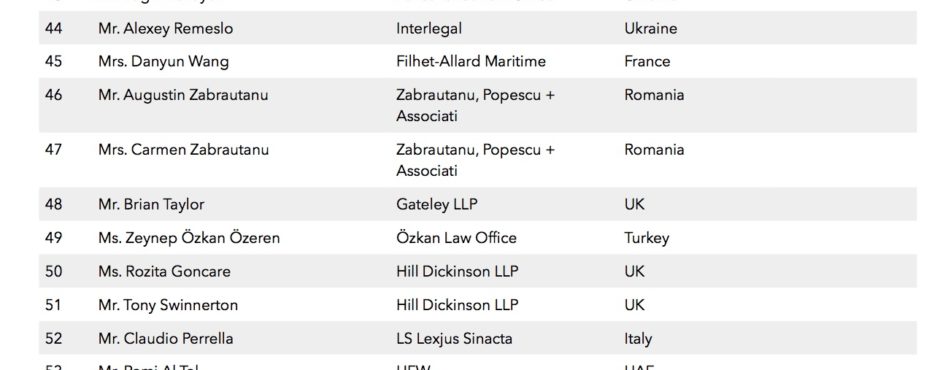Select Ms. Rozita Goncare entry
Image resolution: width=940 pixels, height=370 pixels.
(x=164, y=271)
